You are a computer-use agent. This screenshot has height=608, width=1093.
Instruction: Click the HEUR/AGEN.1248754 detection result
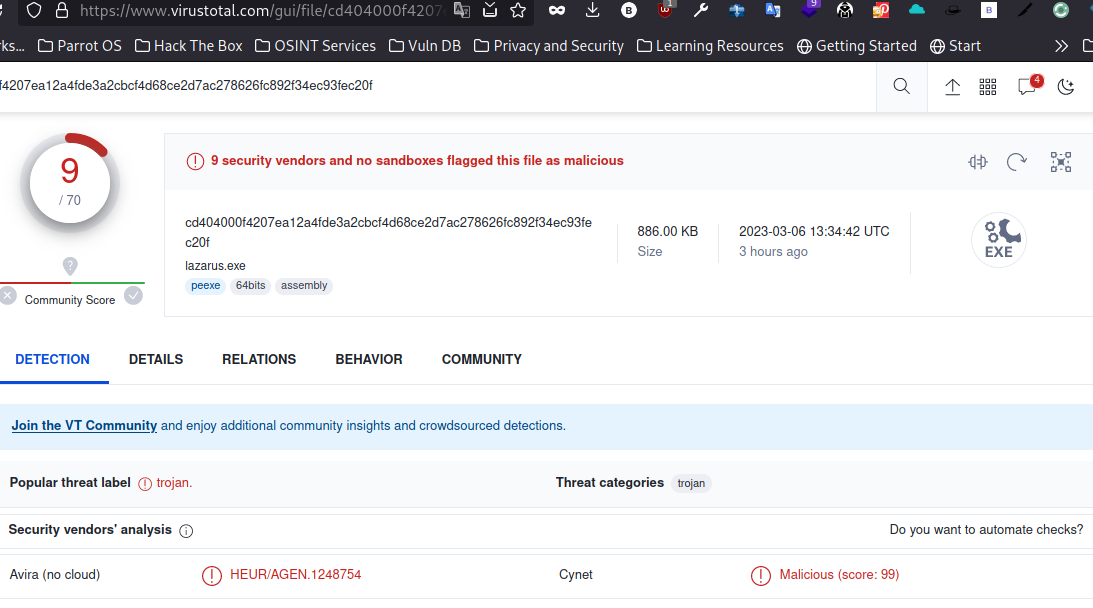point(296,575)
